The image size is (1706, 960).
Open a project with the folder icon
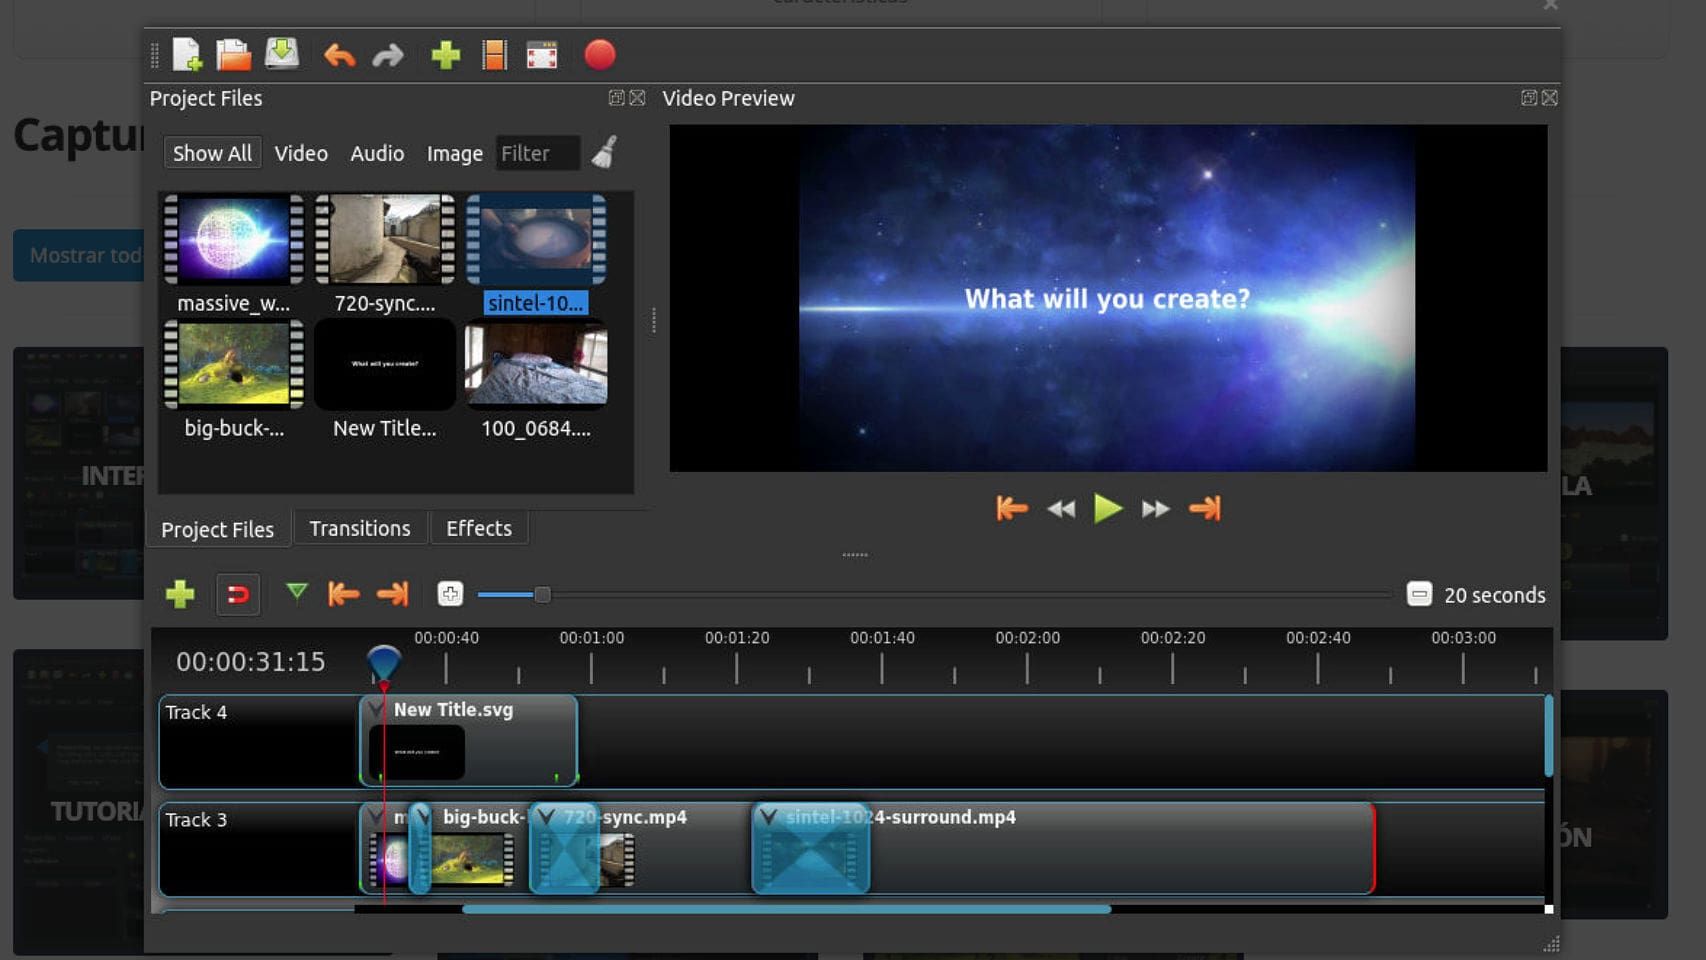tap(234, 55)
